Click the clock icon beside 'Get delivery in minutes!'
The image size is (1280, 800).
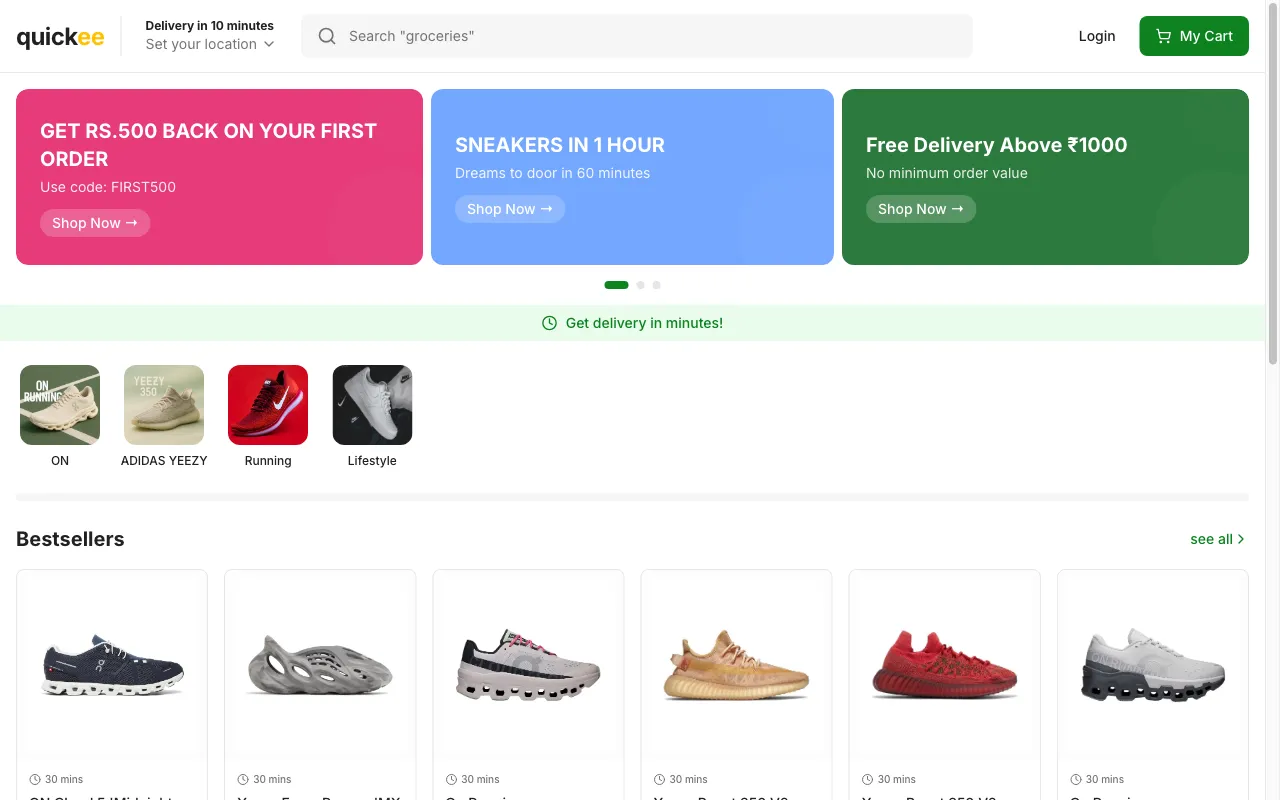click(549, 323)
